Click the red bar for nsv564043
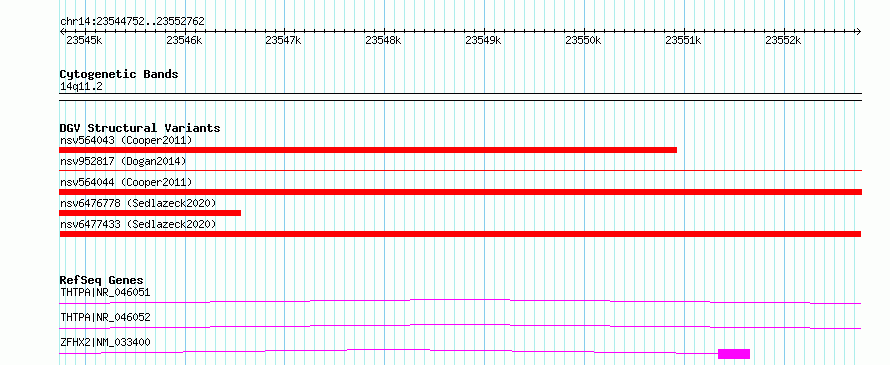The width and height of the screenshot is (890, 365). click(368, 150)
